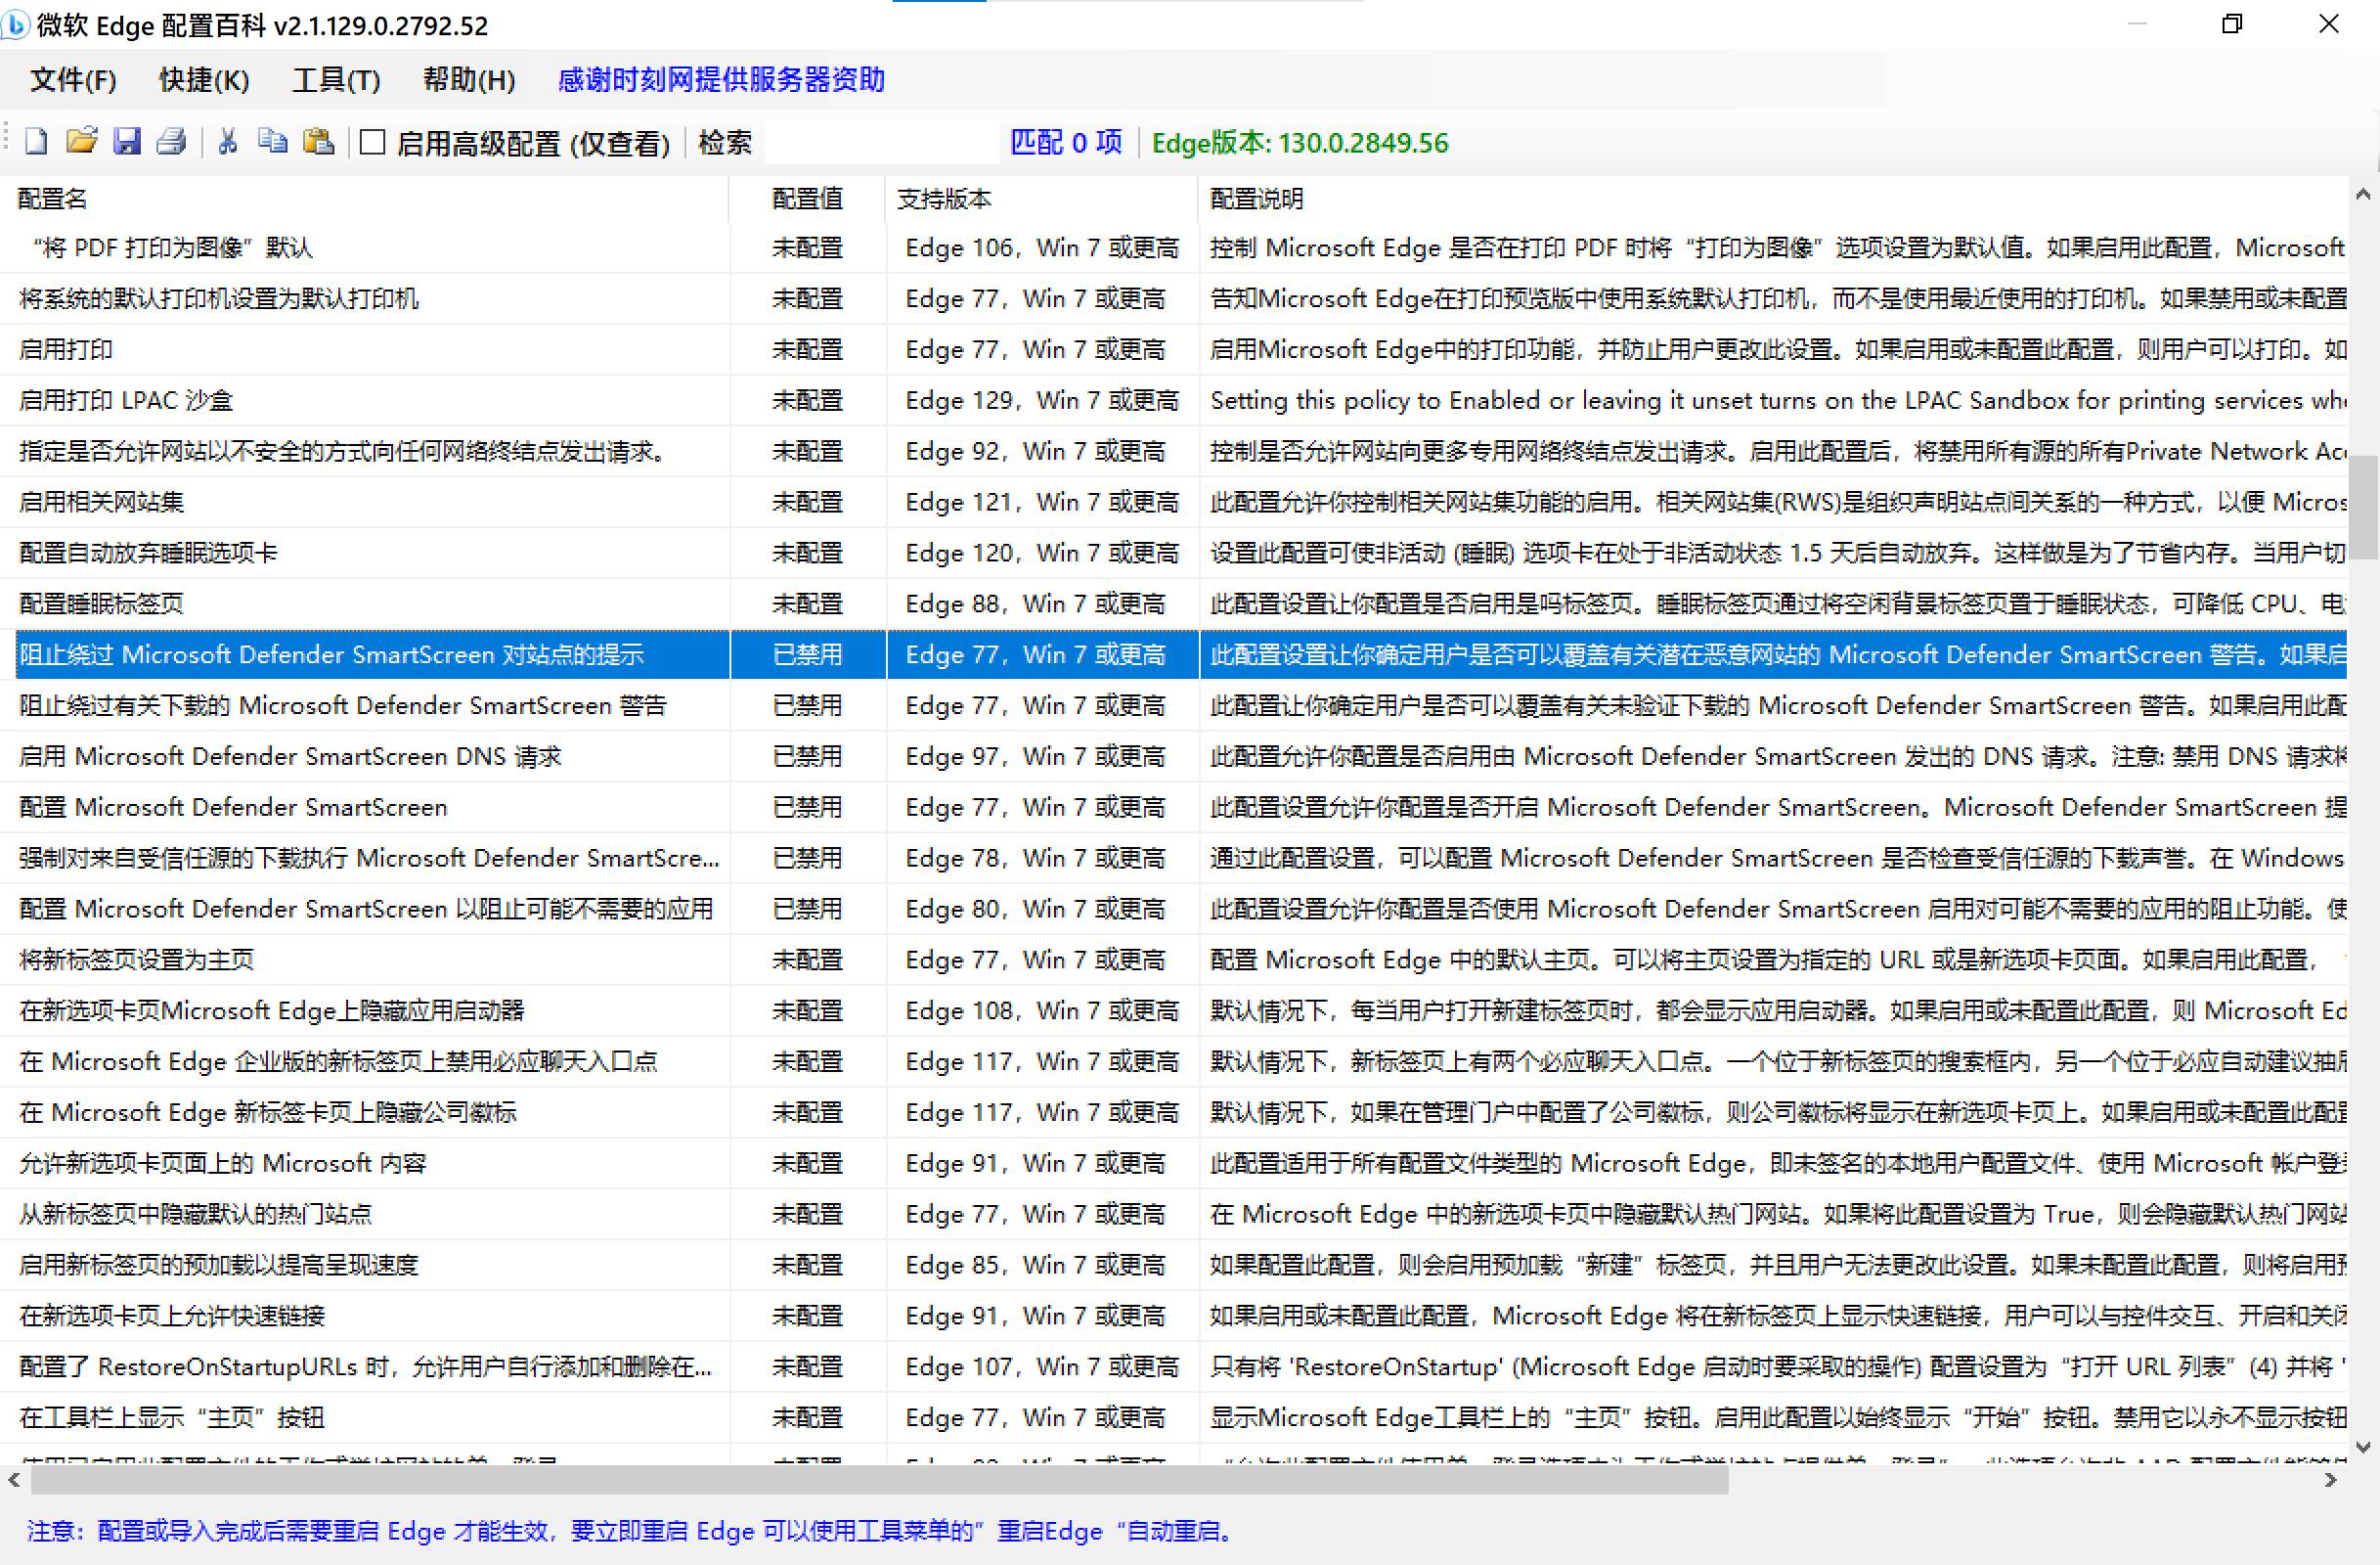Image resolution: width=2380 pixels, height=1565 pixels.
Task: Sort by the 配置值 column header
Action: (807, 199)
